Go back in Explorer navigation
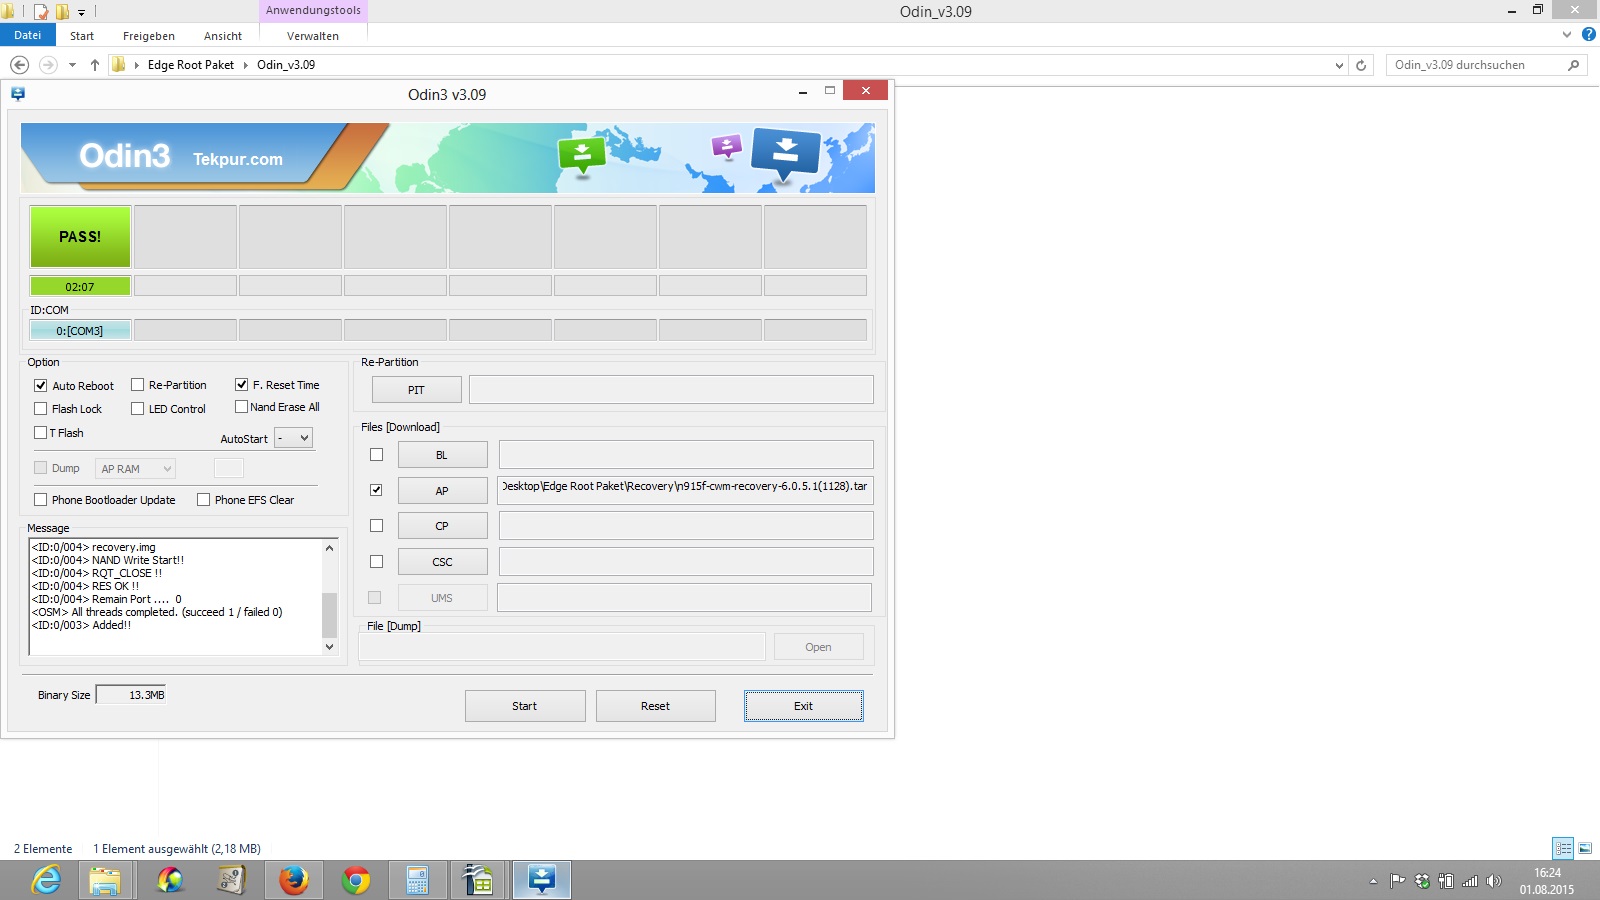The height and width of the screenshot is (900, 1600). (19, 65)
